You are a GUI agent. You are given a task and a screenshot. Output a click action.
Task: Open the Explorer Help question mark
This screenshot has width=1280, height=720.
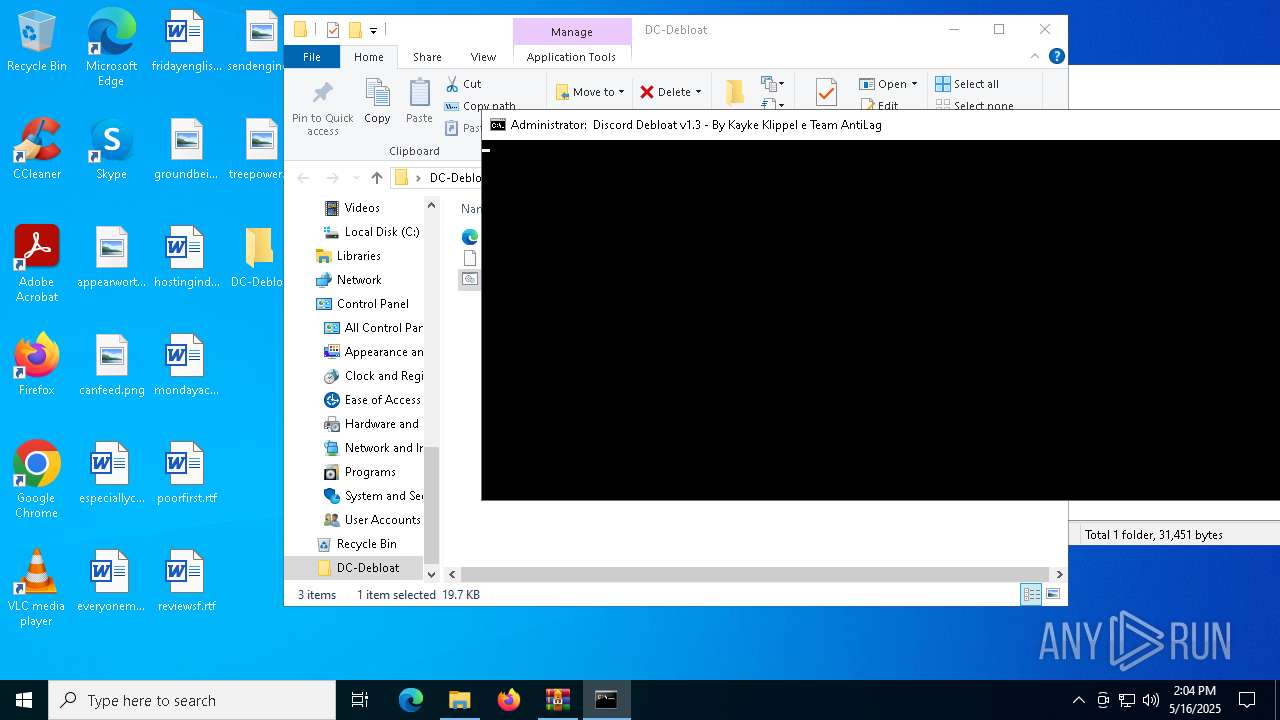[1056, 57]
